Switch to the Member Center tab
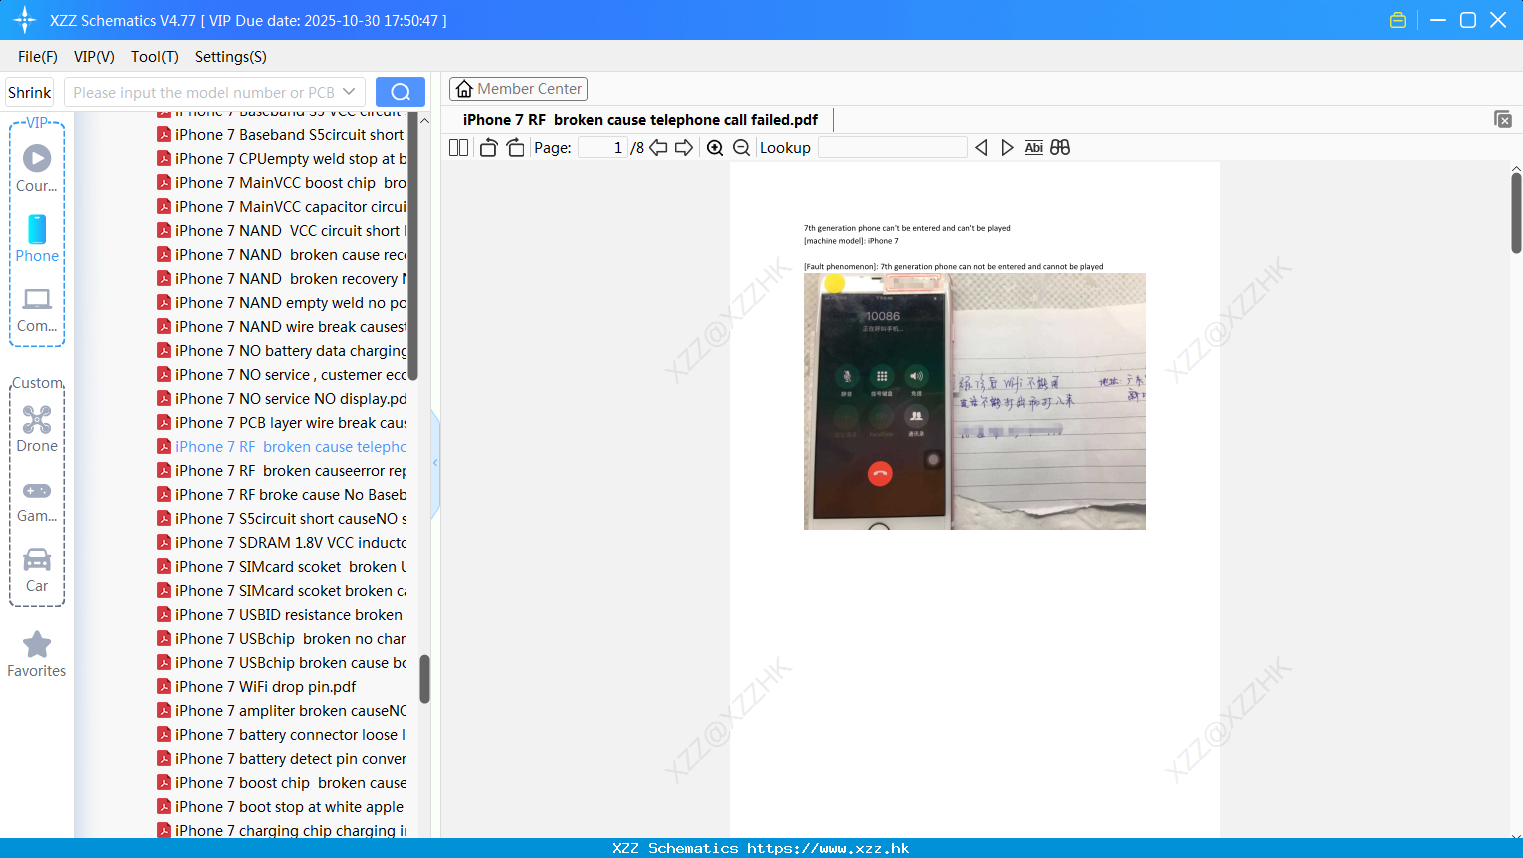The width and height of the screenshot is (1523, 858). [x=518, y=89]
